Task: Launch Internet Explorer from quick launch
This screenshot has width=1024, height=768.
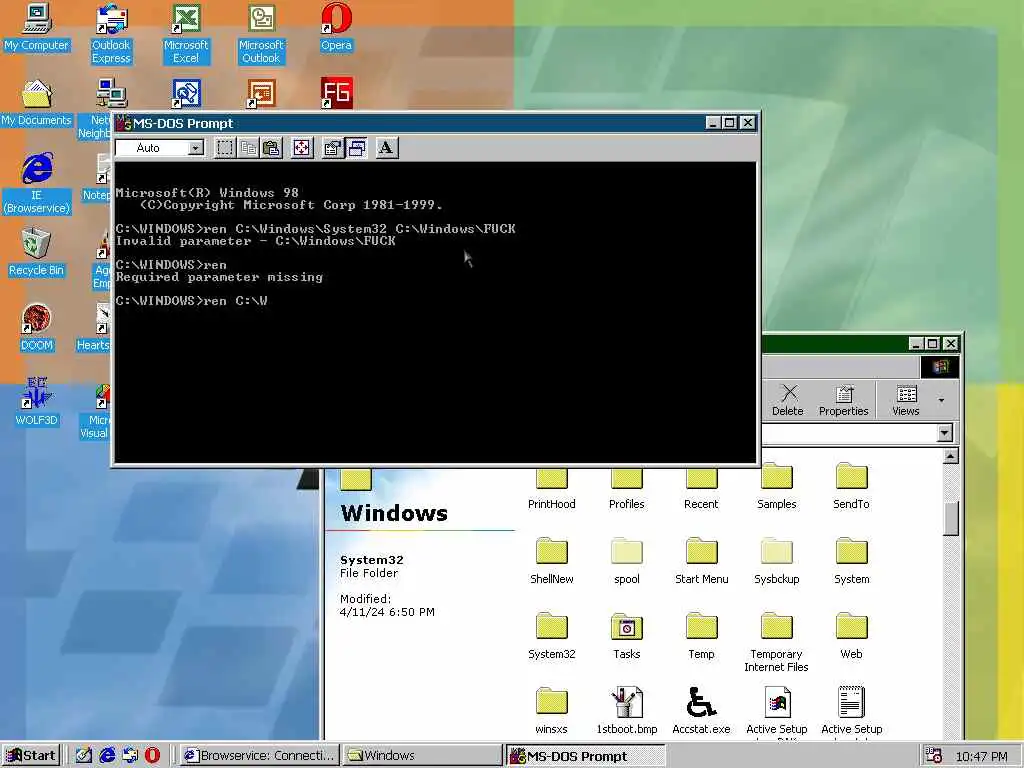Action: pyautogui.click(x=106, y=756)
